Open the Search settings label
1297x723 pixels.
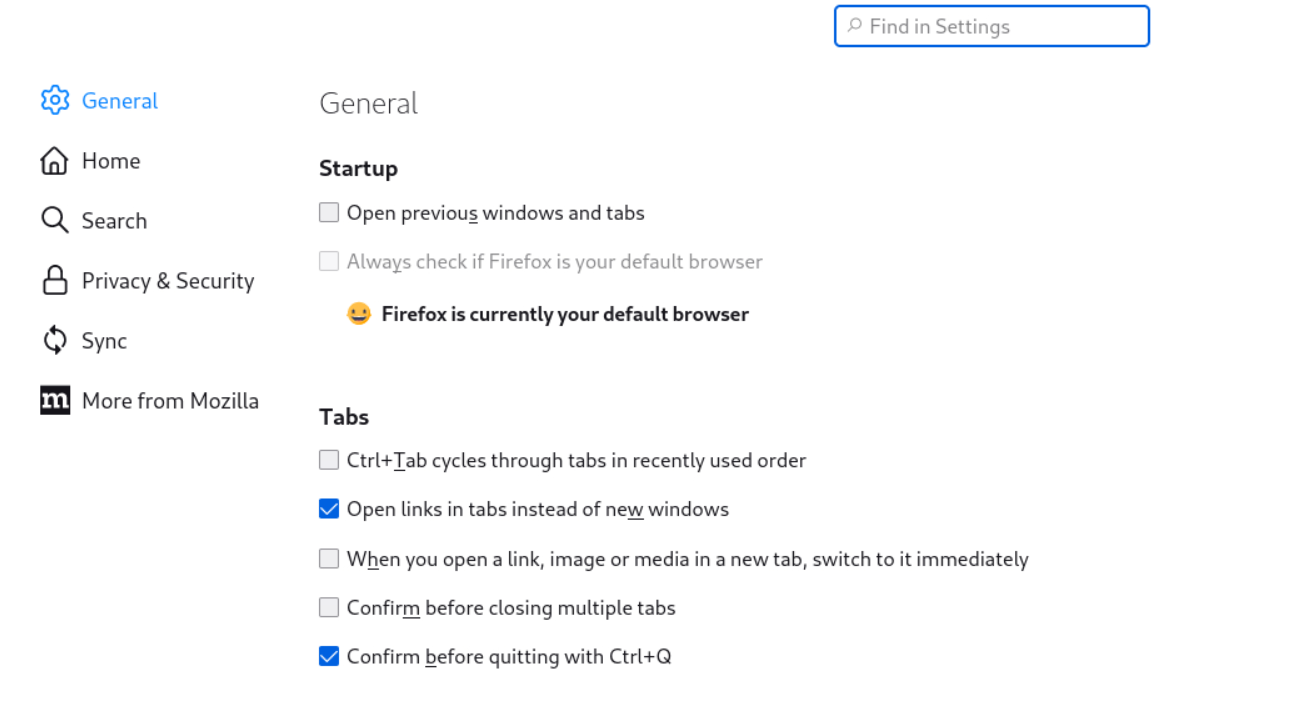pyautogui.click(x=114, y=221)
